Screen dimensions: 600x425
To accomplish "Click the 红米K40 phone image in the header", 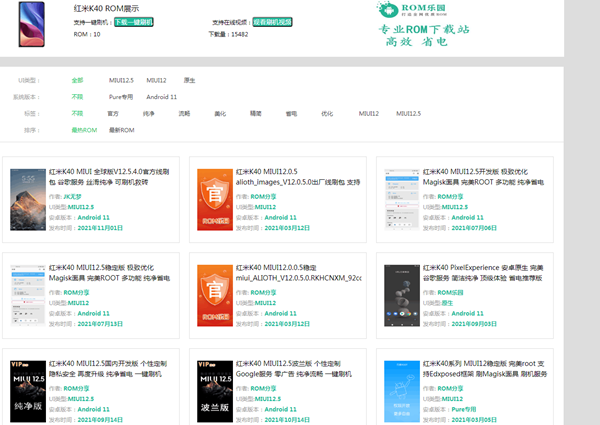I will point(32,24).
